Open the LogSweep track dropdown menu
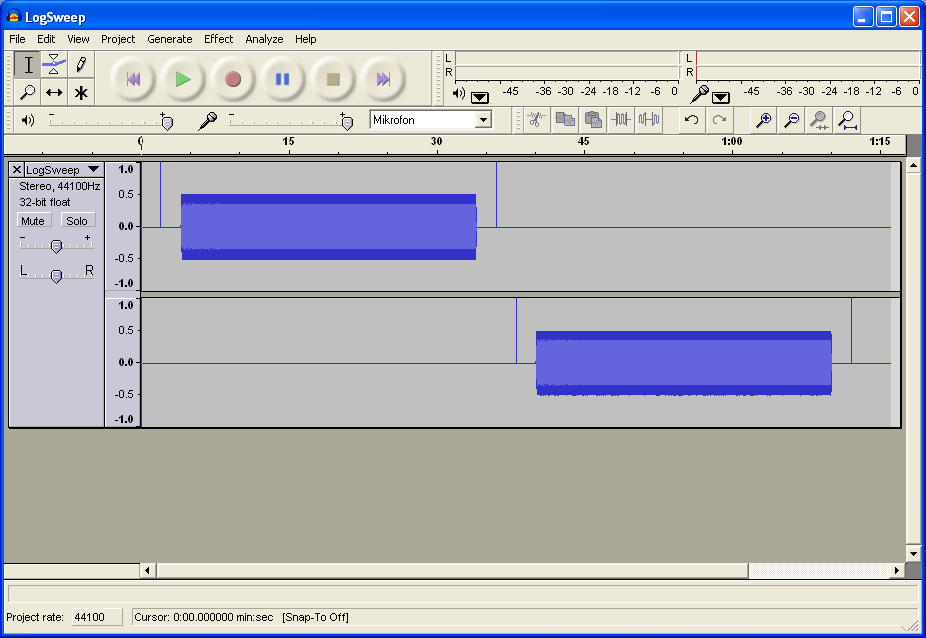Screen dimensions: 926x638 click(x=93, y=170)
